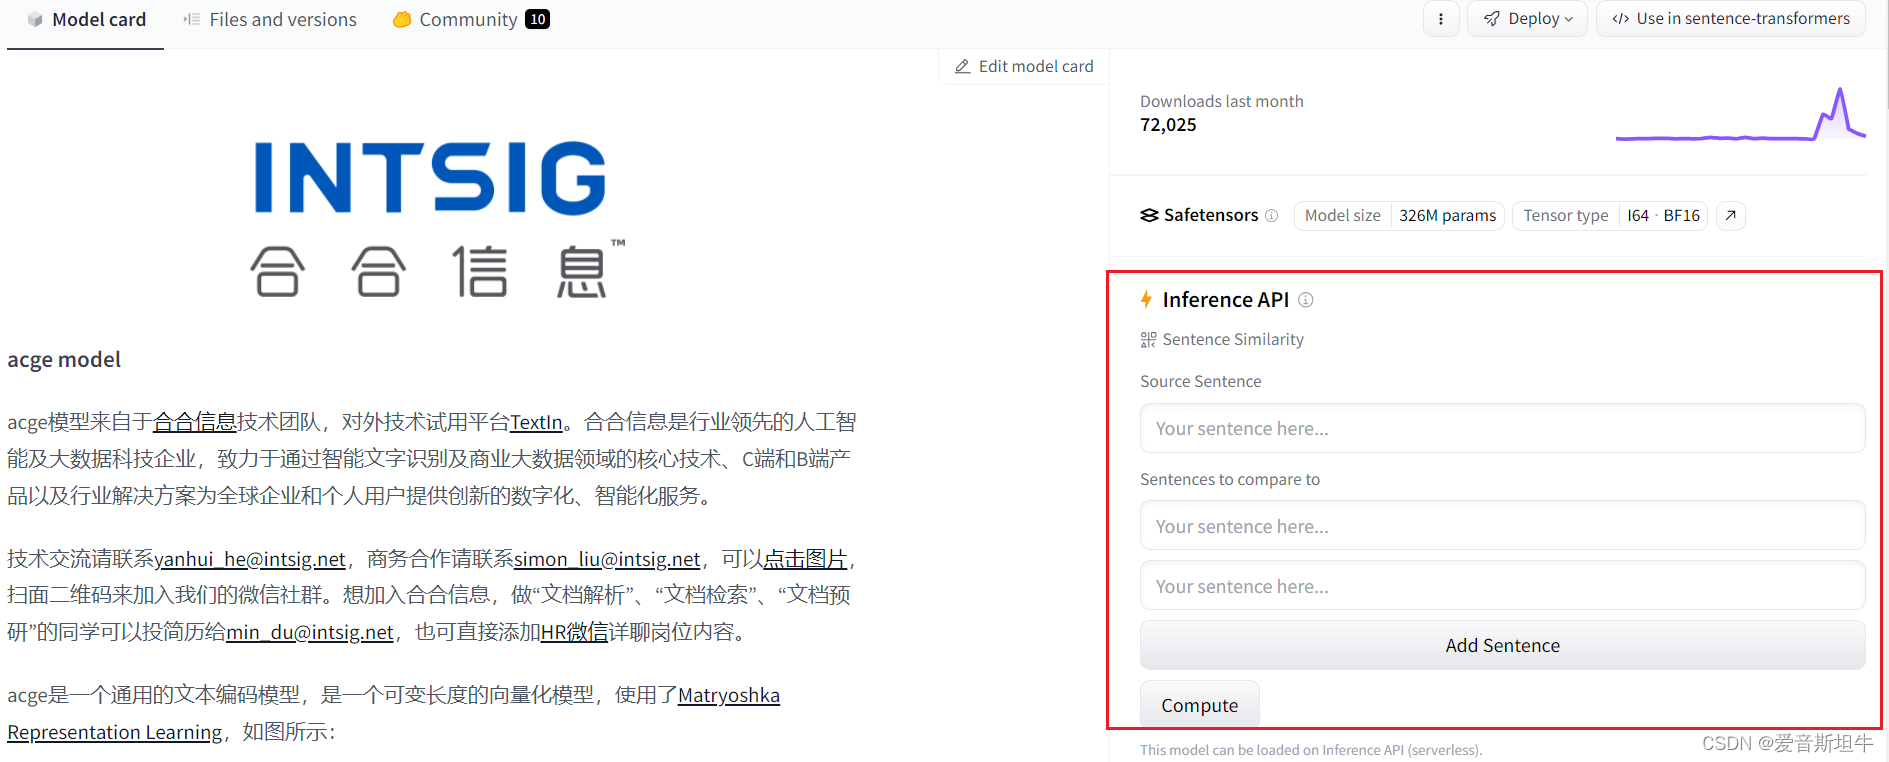The height and width of the screenshot is (762, 1889).
Task: Click the I64 · BF16 tensor type value
Action: tap(1663, 215)
